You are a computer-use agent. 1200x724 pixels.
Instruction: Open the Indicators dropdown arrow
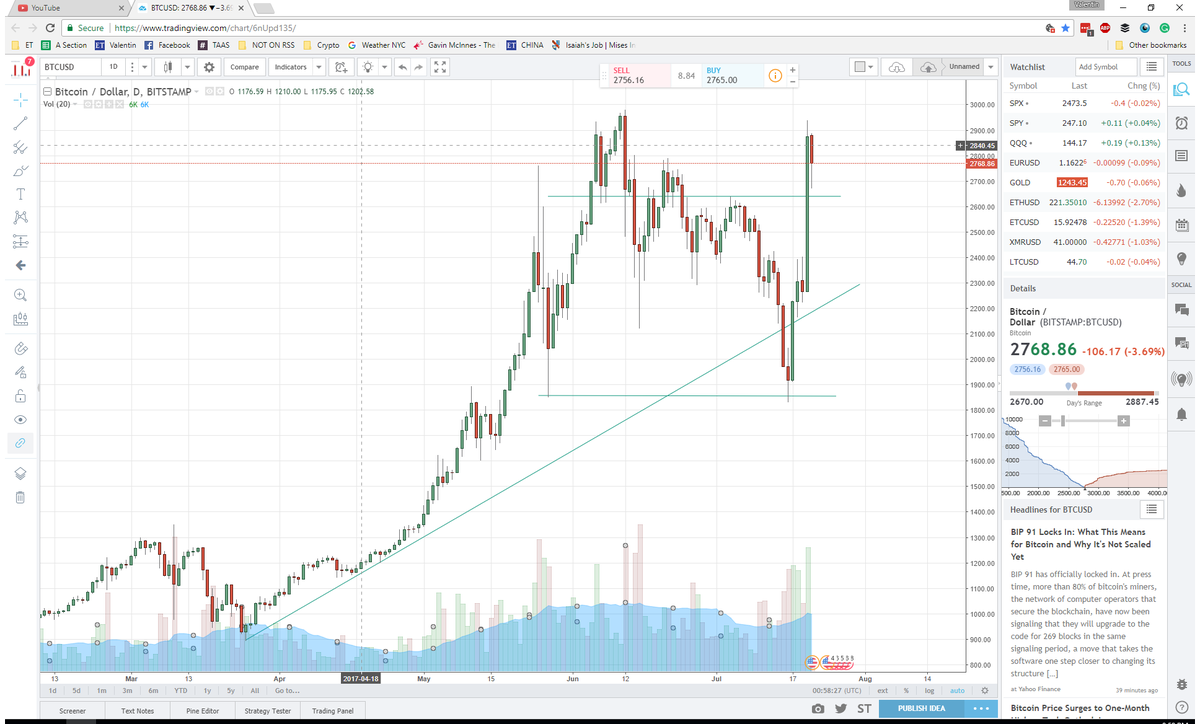pyautogui.click(x=318, y=67)
